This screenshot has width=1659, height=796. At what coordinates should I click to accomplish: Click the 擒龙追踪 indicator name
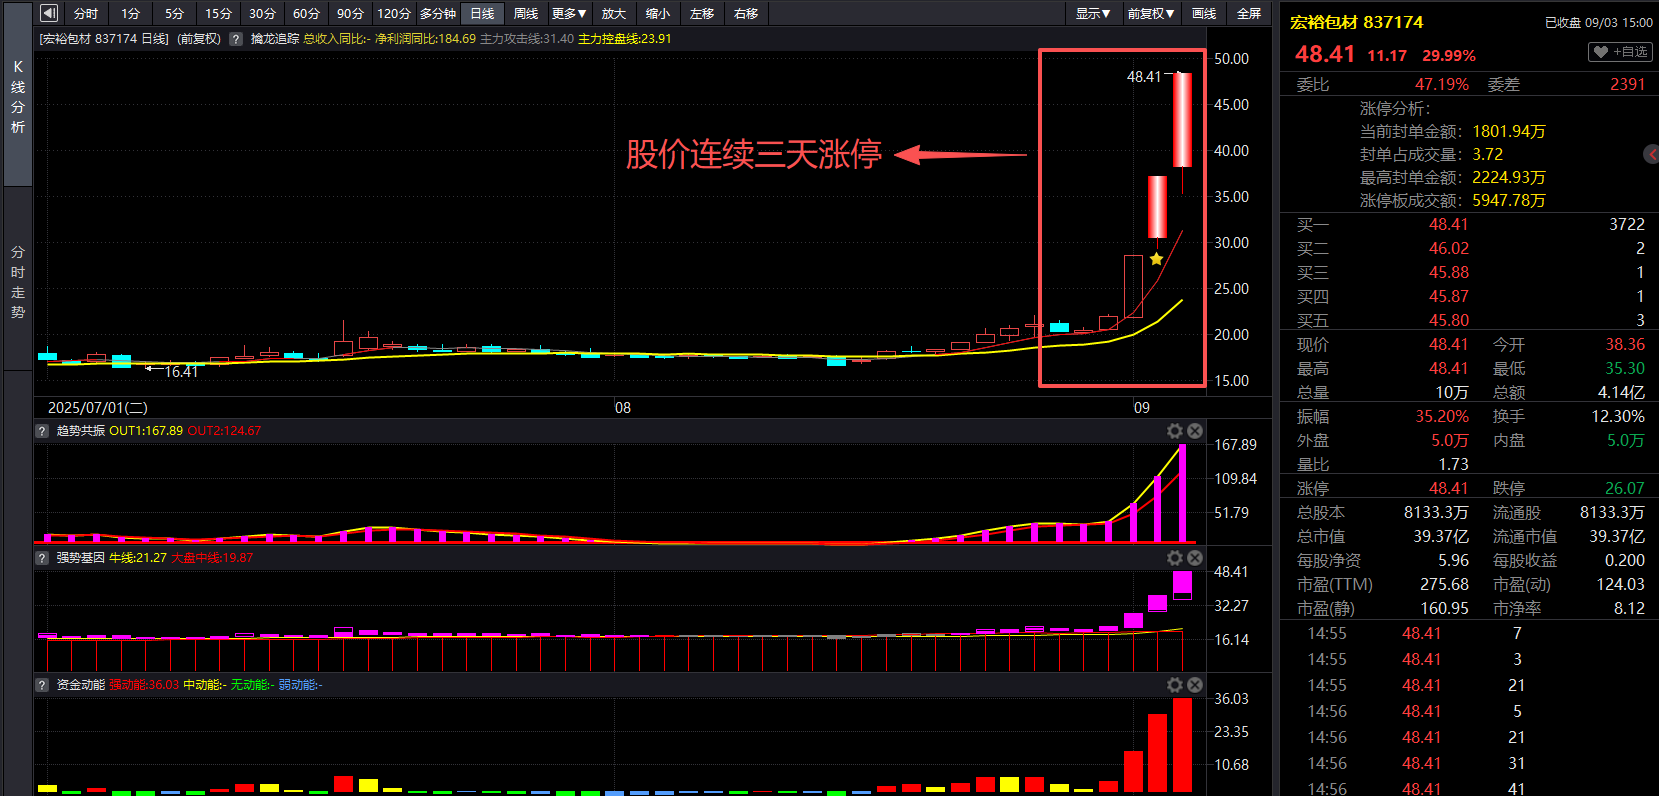point(275,39)
